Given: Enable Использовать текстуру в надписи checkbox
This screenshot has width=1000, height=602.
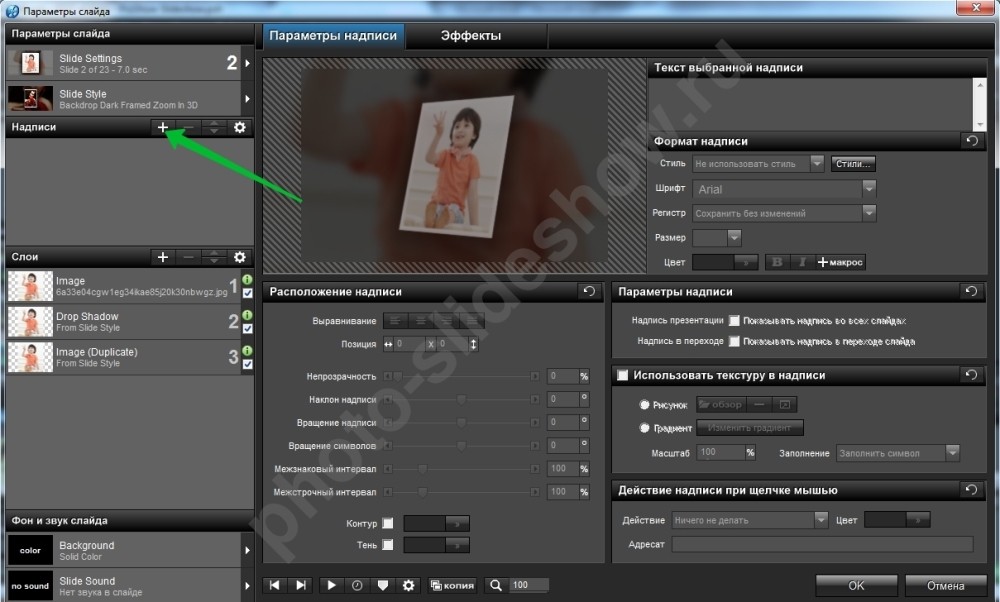Looking at the screenshot, I should [x=622, y=376].
